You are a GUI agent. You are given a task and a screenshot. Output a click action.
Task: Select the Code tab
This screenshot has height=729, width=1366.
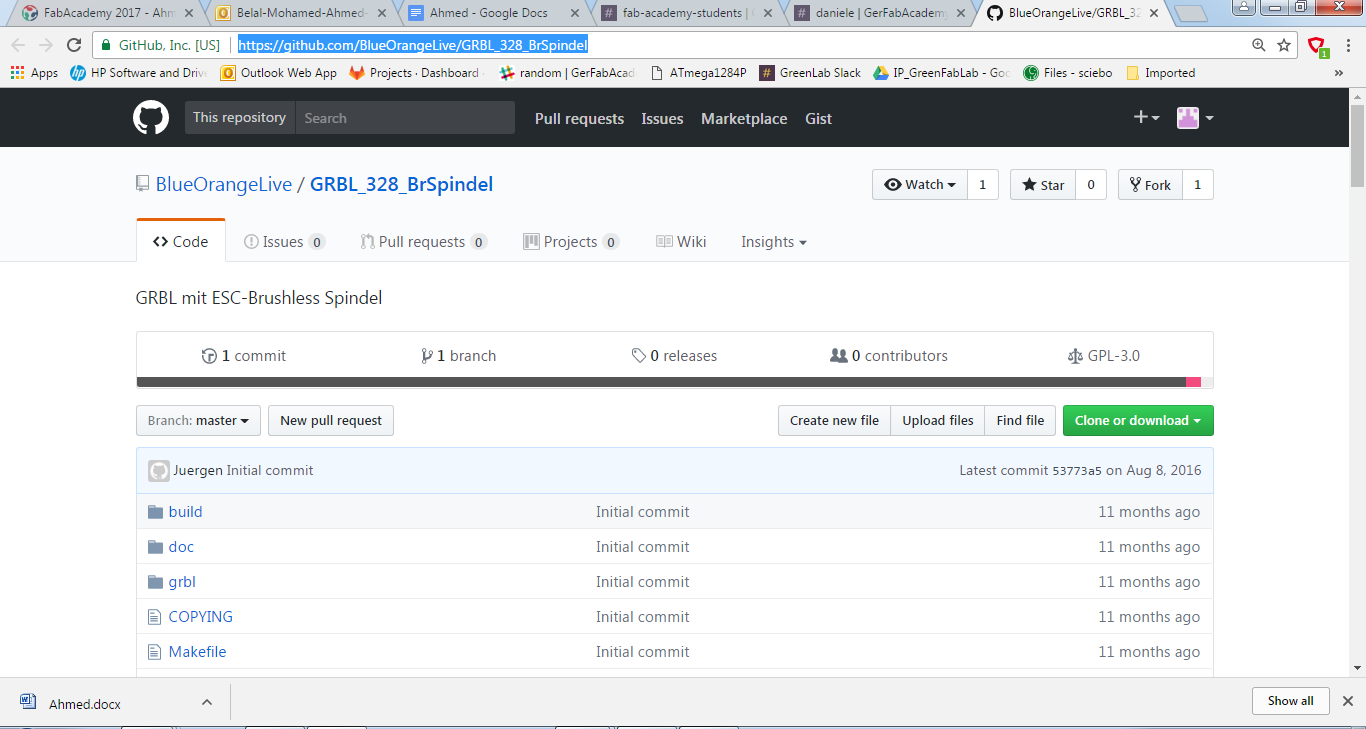[181, 242]
